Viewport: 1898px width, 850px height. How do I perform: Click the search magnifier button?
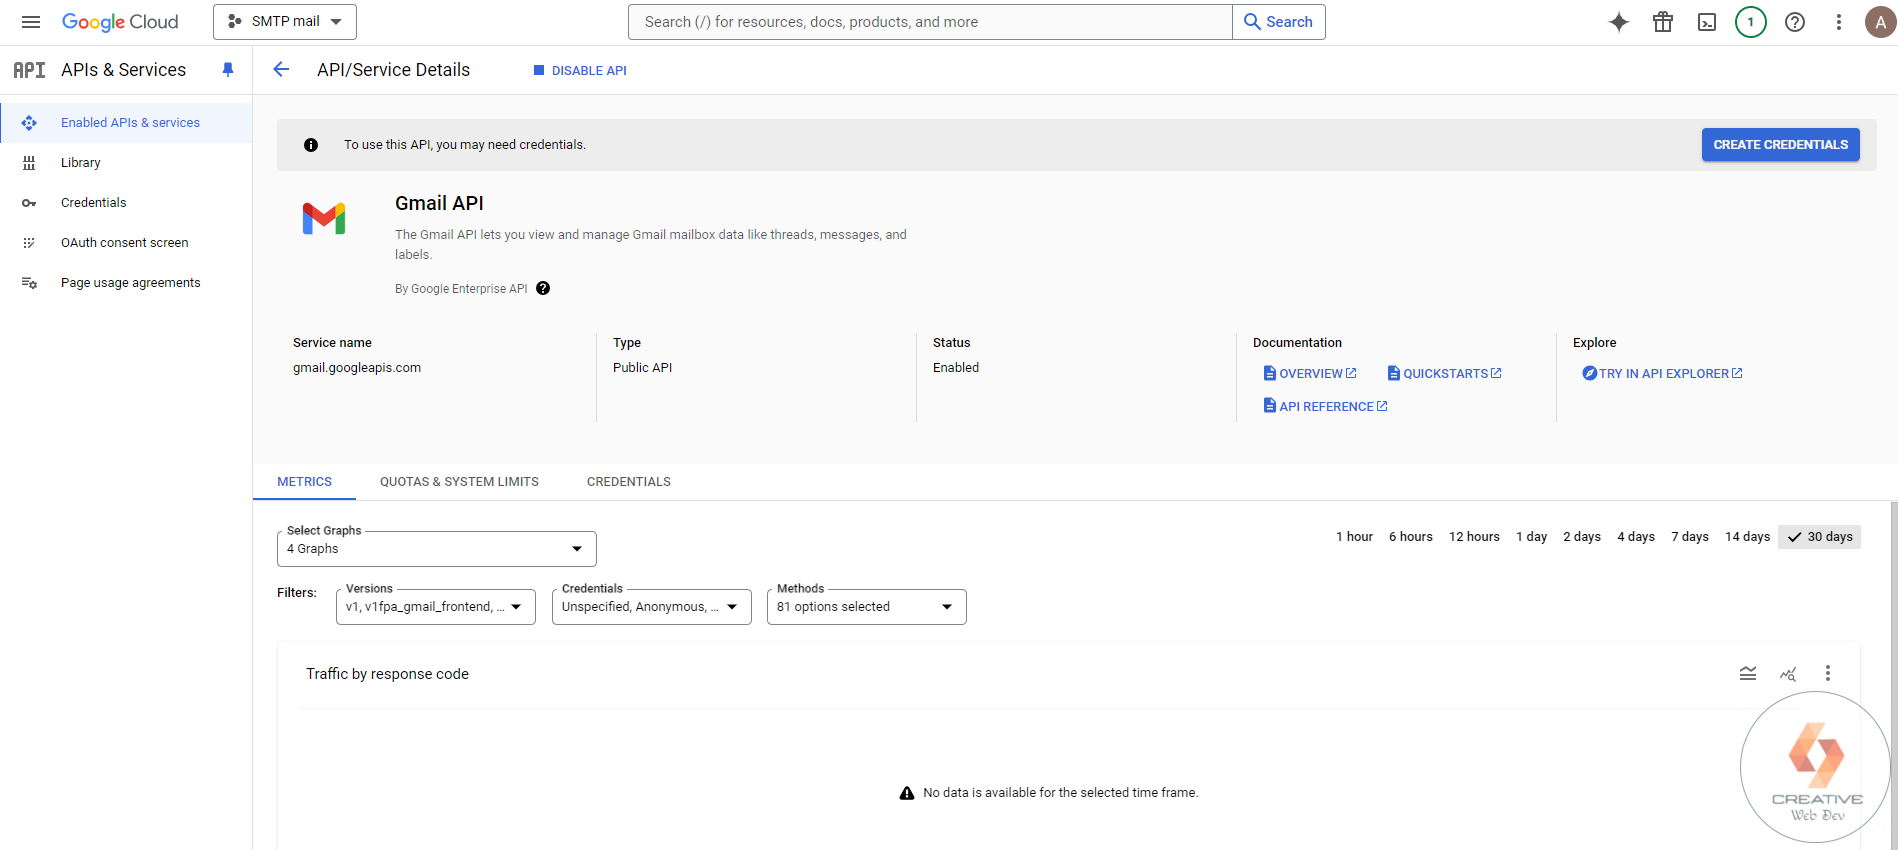pyautogui.click(x=1279, y=22)
